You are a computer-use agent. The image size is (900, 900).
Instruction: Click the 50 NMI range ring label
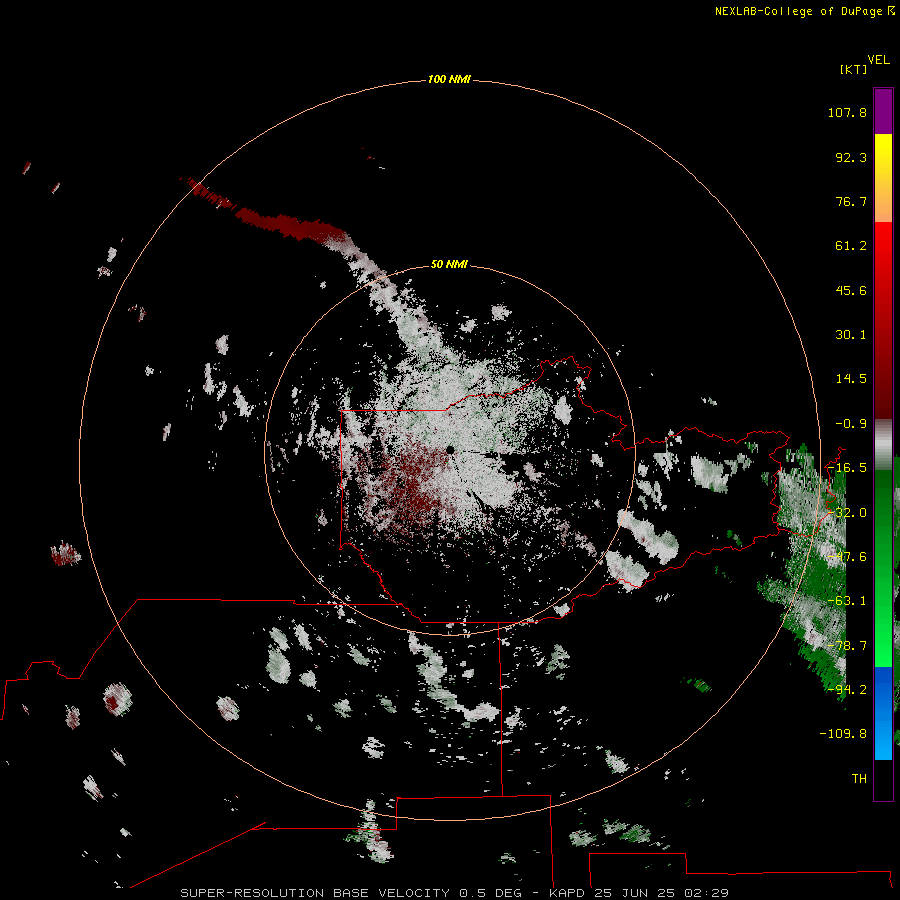pyautogui.click(x=449, y=264)
